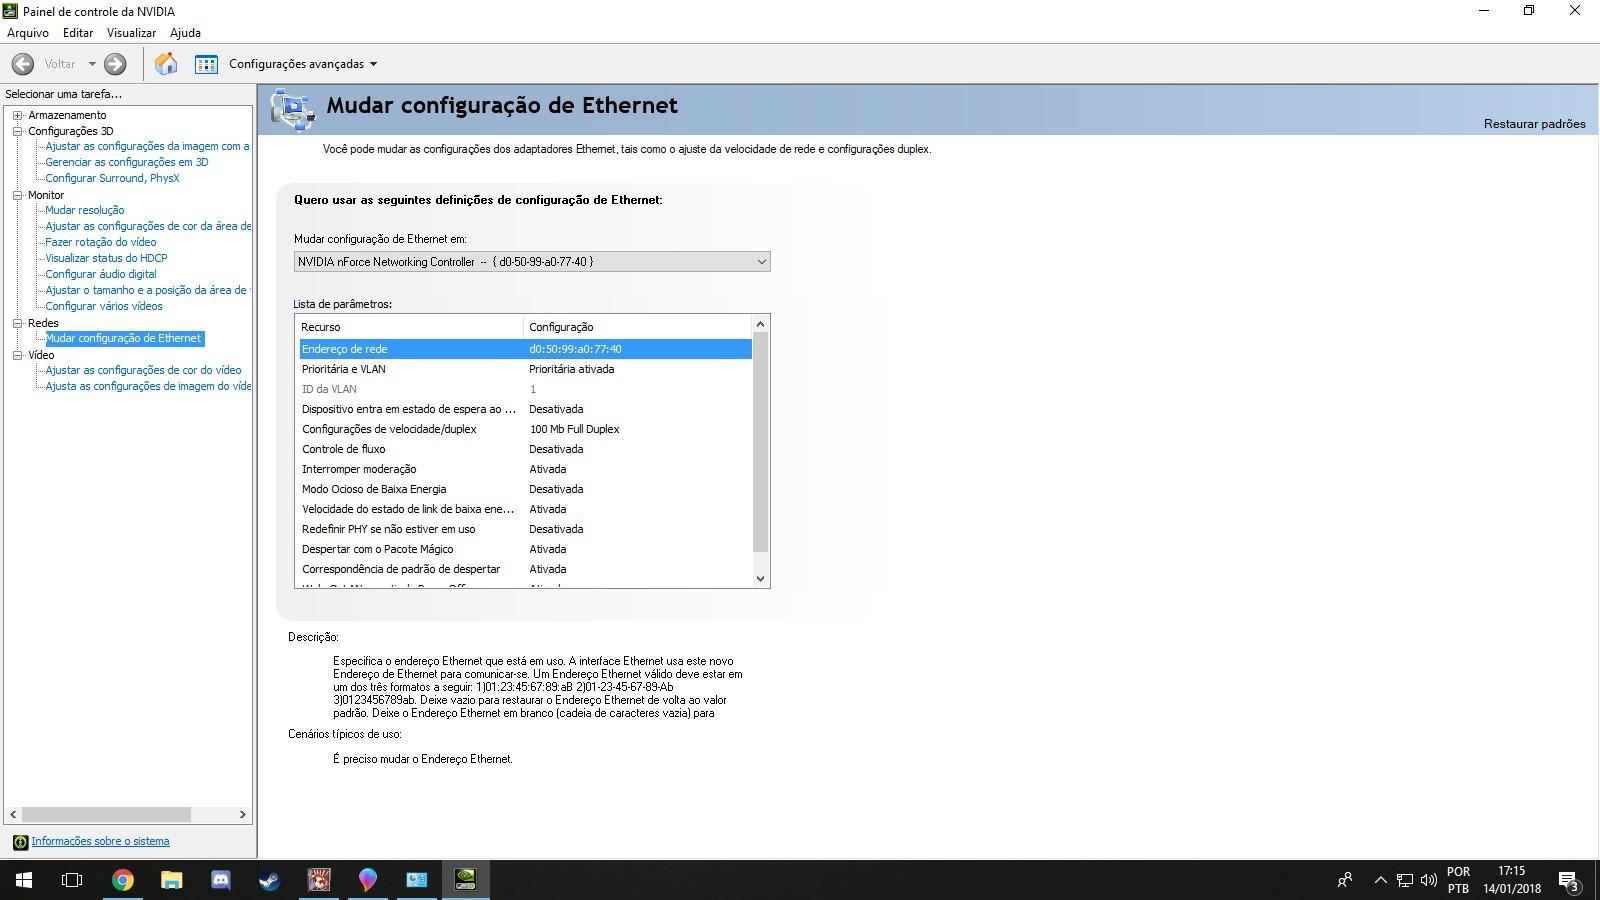This screenshot has height=900, width=1600.
Task: Click the network icon in system tray
Action: (1405, 880)
